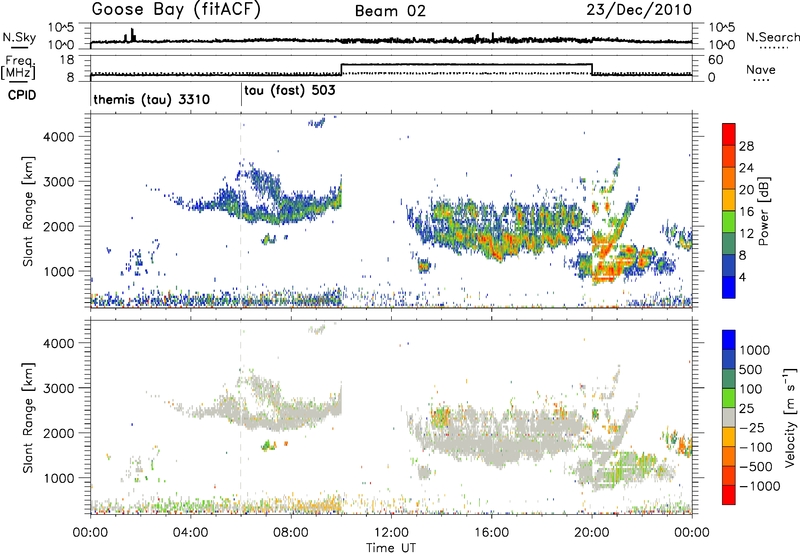800x554 pixels.
Task: Pick the red top segment of Power color bar
Action: click(729, 134)
